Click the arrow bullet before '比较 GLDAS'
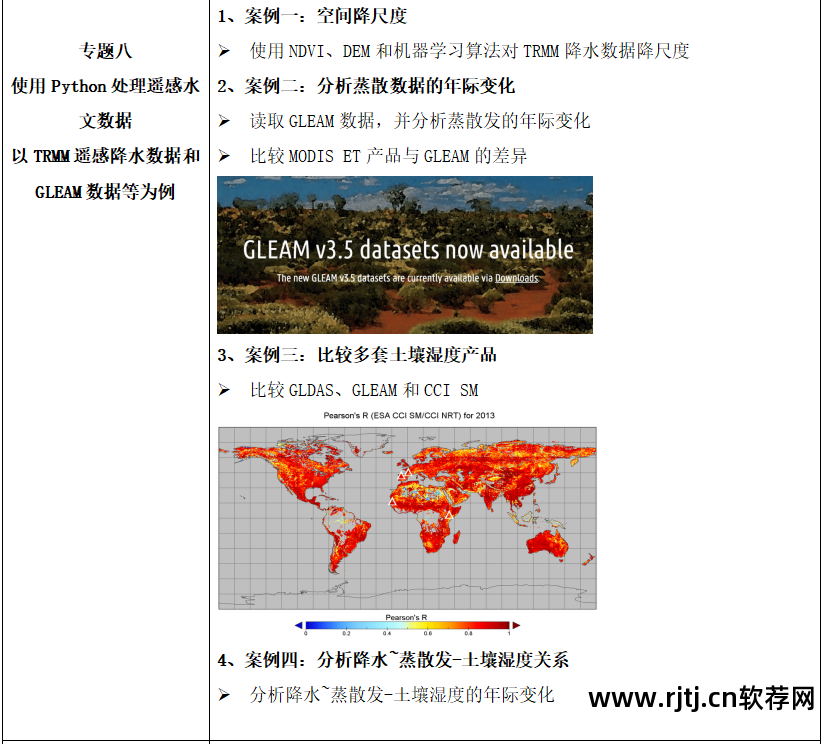Image resolution: width=824 pixels, height=744 pixels. (x=224, y=390)
